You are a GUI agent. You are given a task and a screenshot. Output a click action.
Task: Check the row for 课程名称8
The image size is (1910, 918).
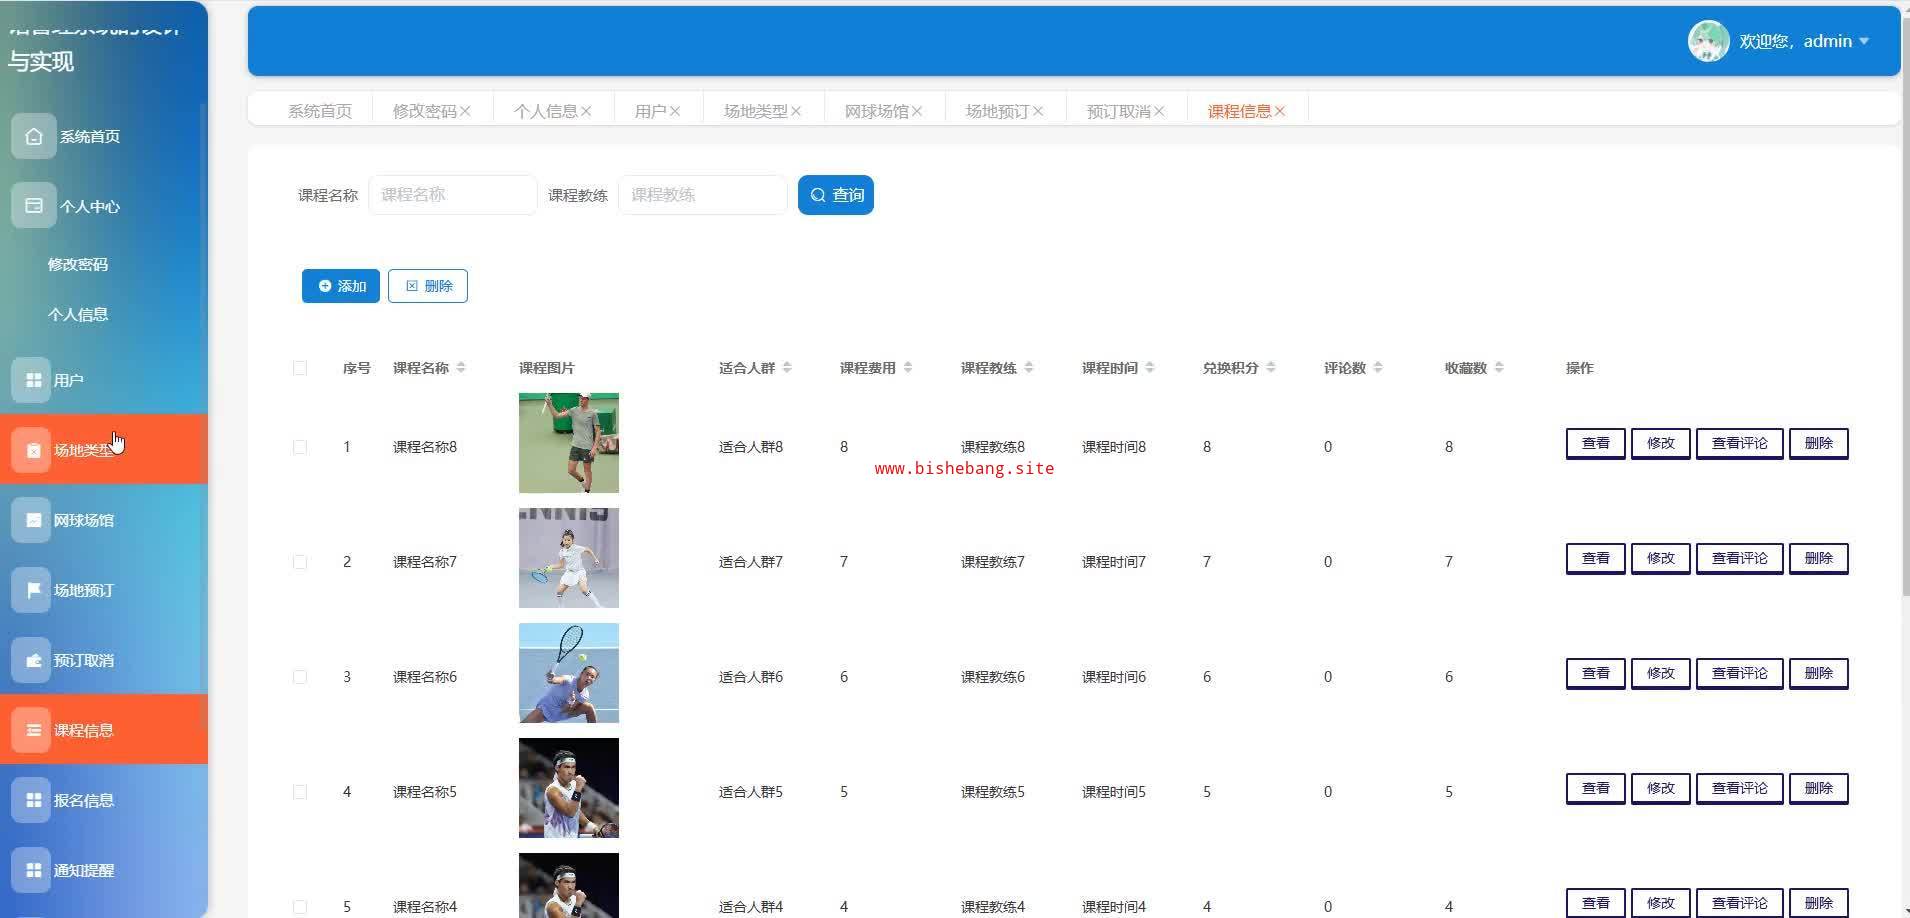pos(300,447)
